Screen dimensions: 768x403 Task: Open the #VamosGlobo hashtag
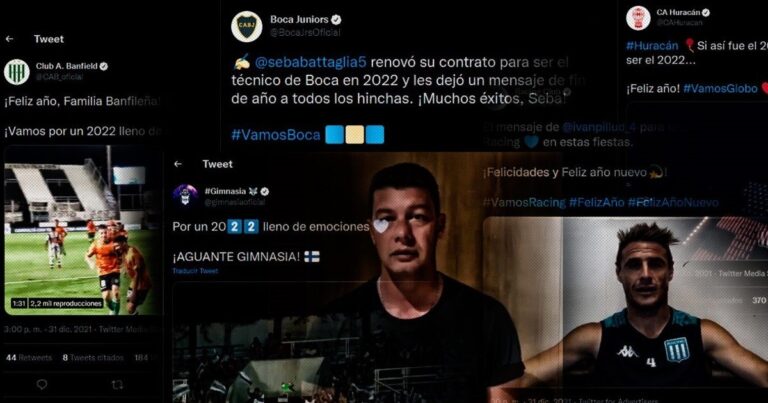coord(720,89)
